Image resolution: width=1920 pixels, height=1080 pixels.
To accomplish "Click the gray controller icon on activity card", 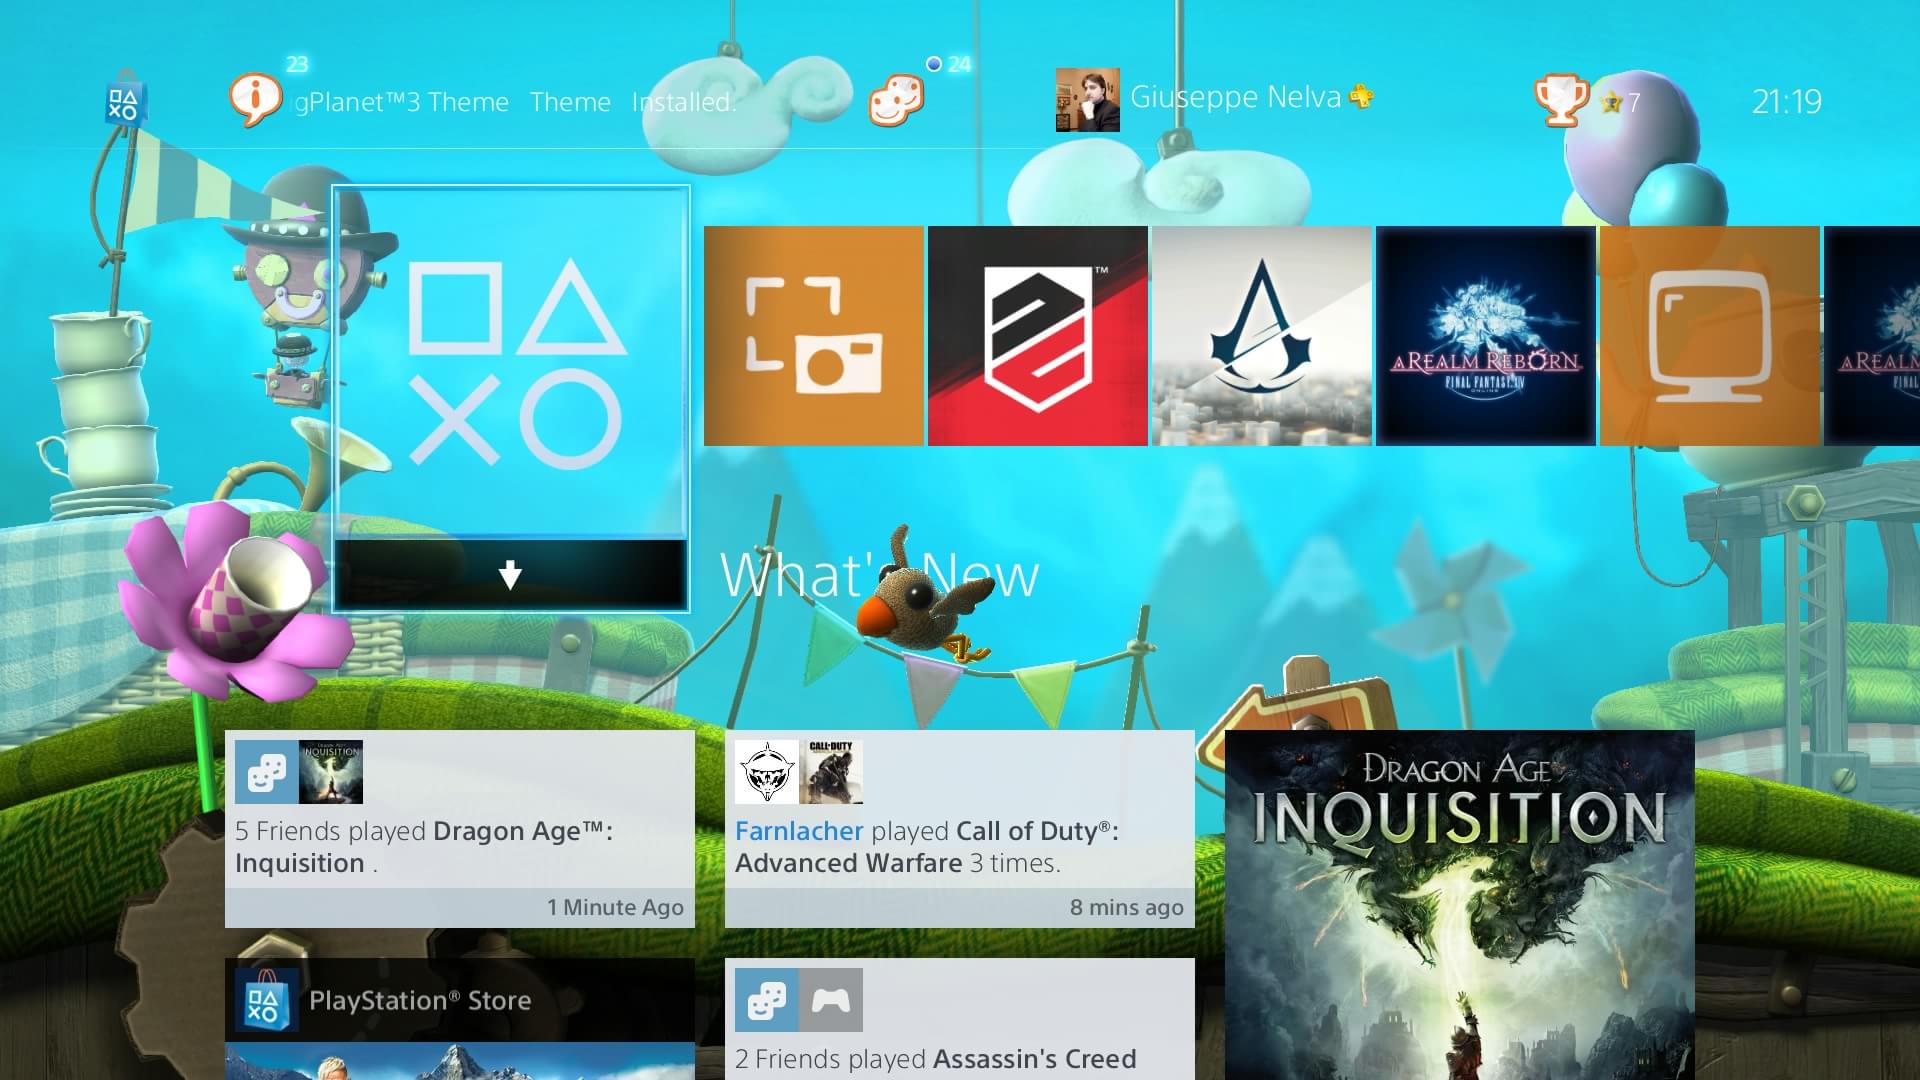I will point(831,1000).
